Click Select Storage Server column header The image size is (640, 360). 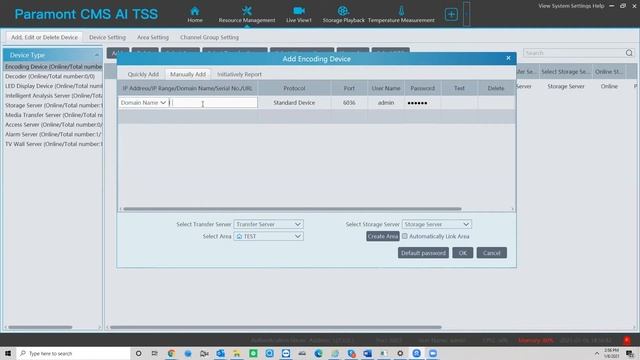click(x=566, y=72)
